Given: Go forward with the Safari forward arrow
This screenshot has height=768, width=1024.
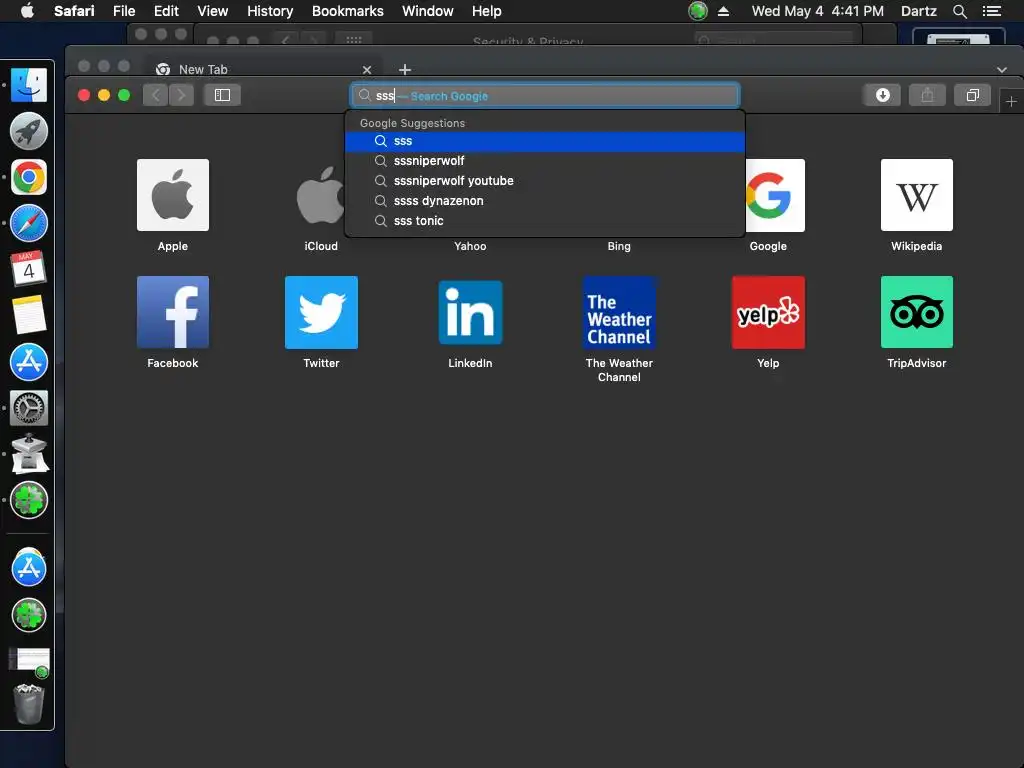Looking at the screenshot, I should 181,95.
